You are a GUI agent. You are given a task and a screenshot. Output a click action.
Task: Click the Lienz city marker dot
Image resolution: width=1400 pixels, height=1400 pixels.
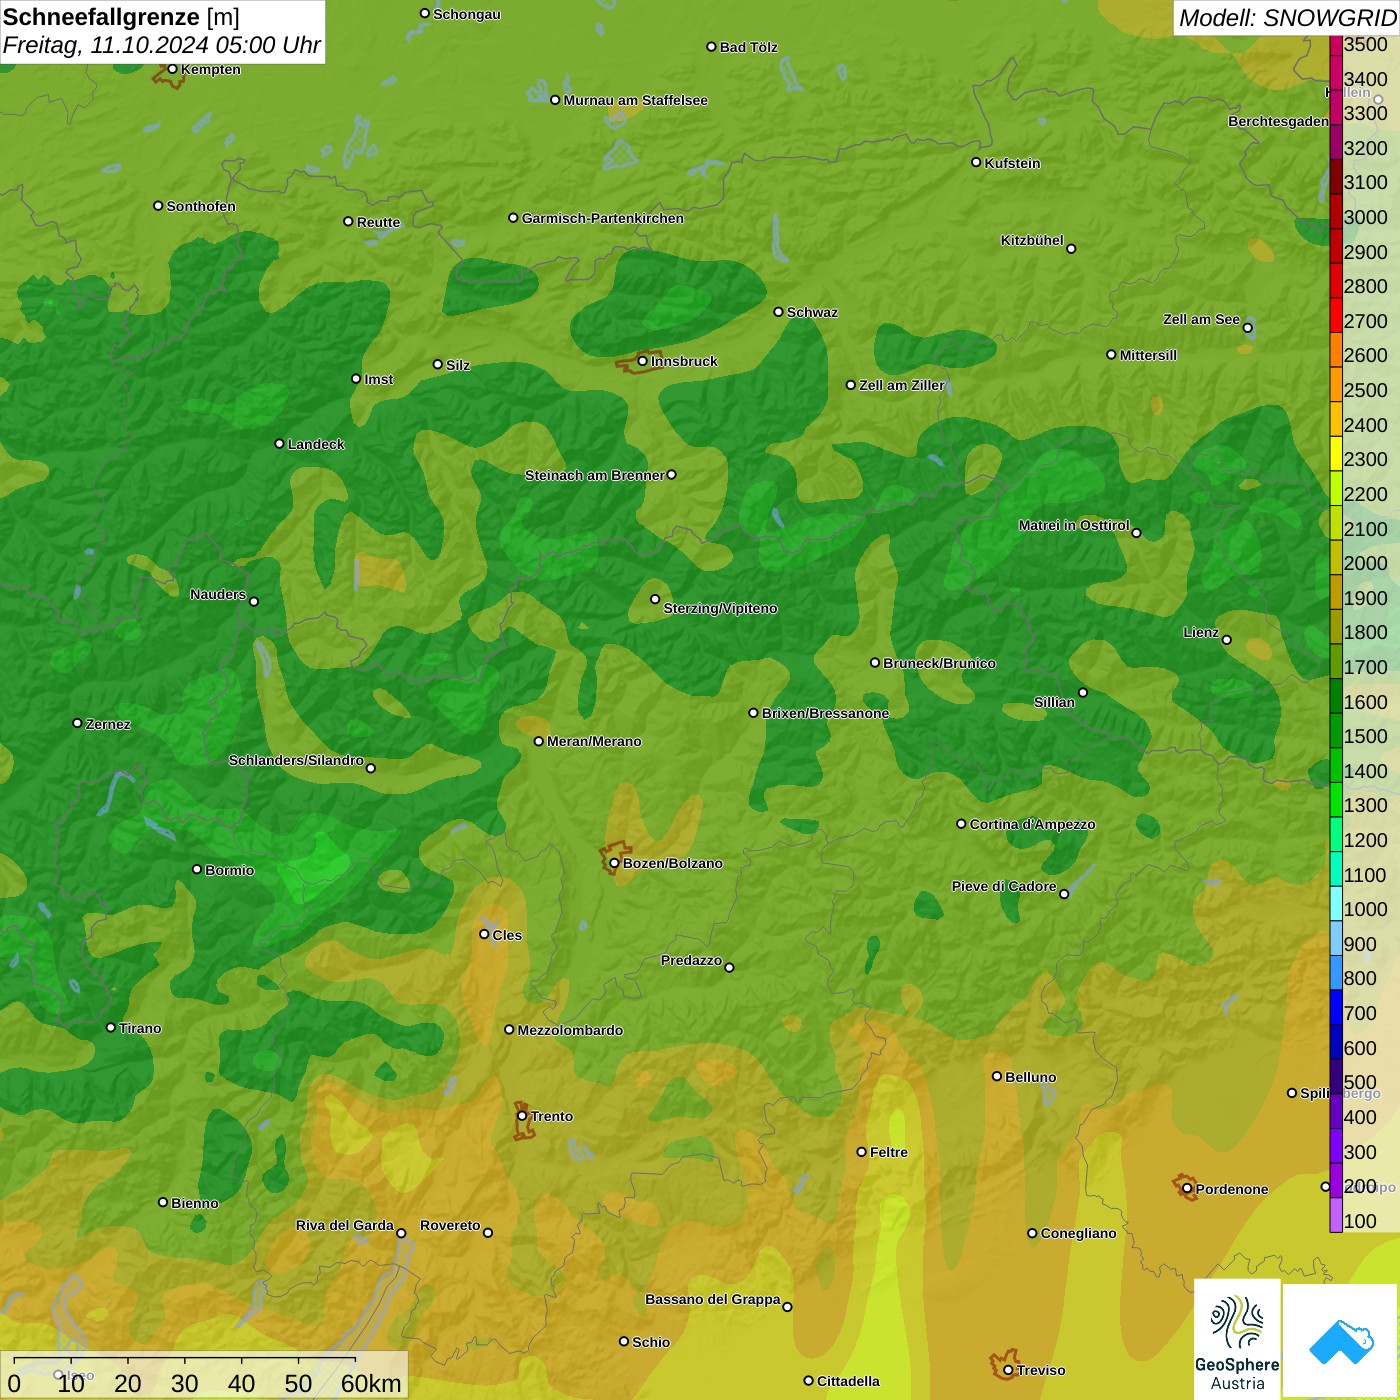(1227, 640)
